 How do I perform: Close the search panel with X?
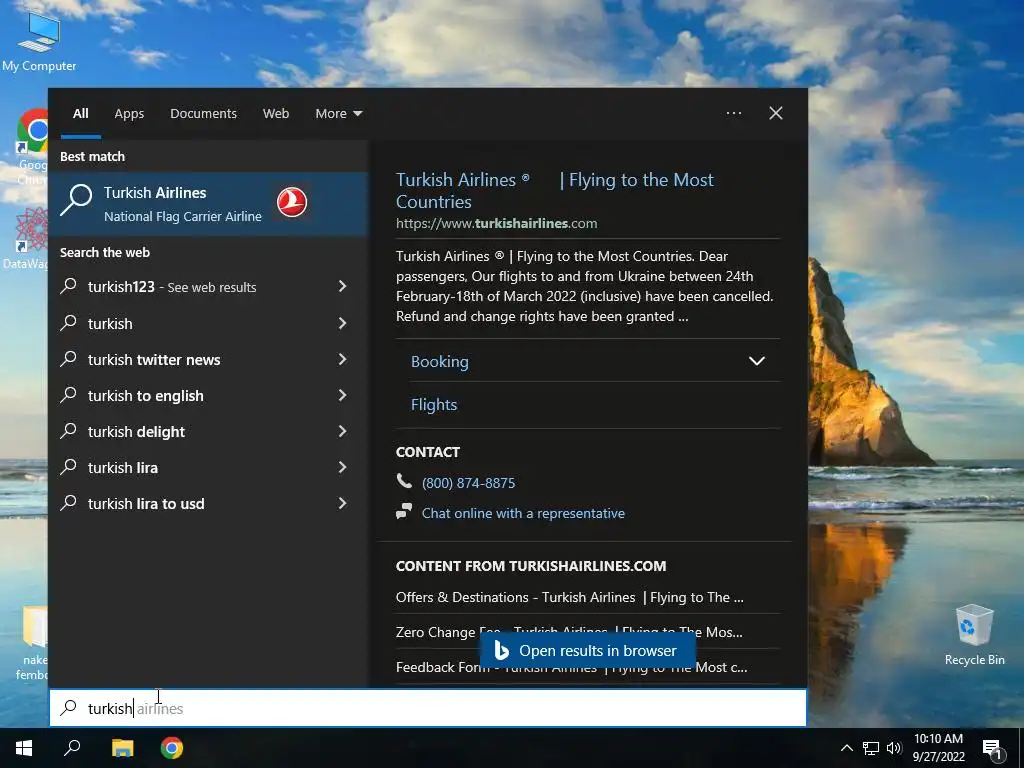tap(776, 113)
